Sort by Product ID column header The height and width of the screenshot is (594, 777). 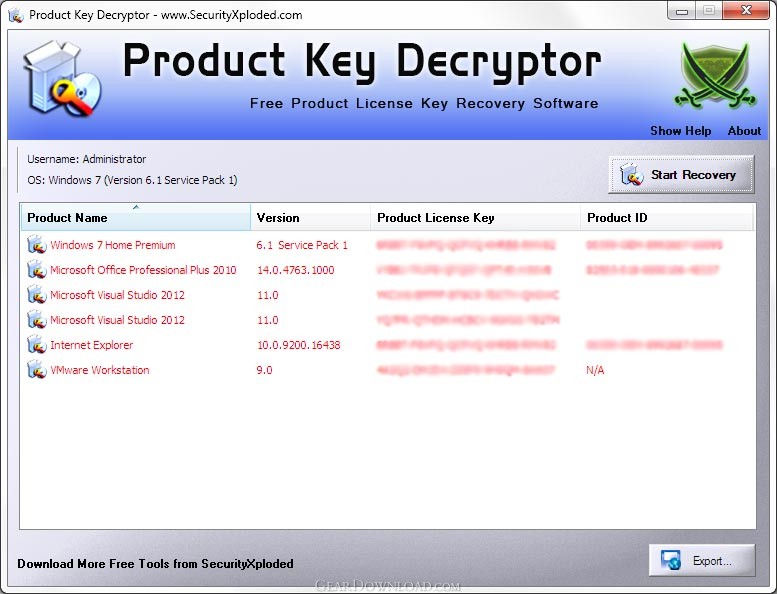coord(667,217)
